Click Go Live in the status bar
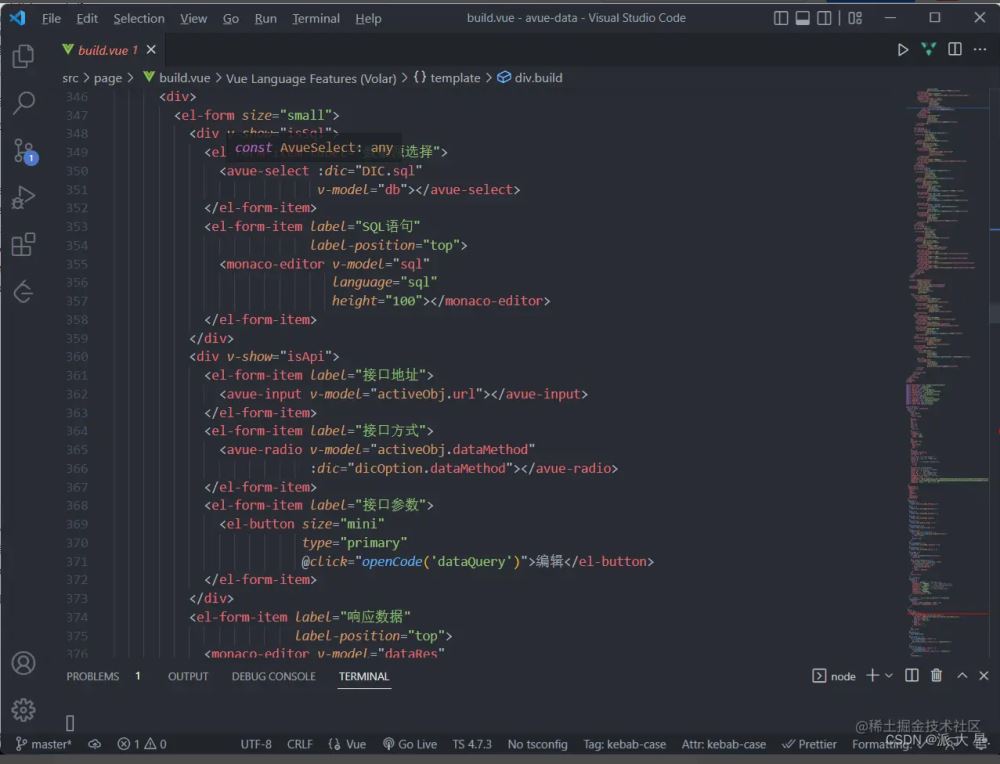Image resolution: width=1000 pixels, height=764 pixels. (x=409, y=744)
